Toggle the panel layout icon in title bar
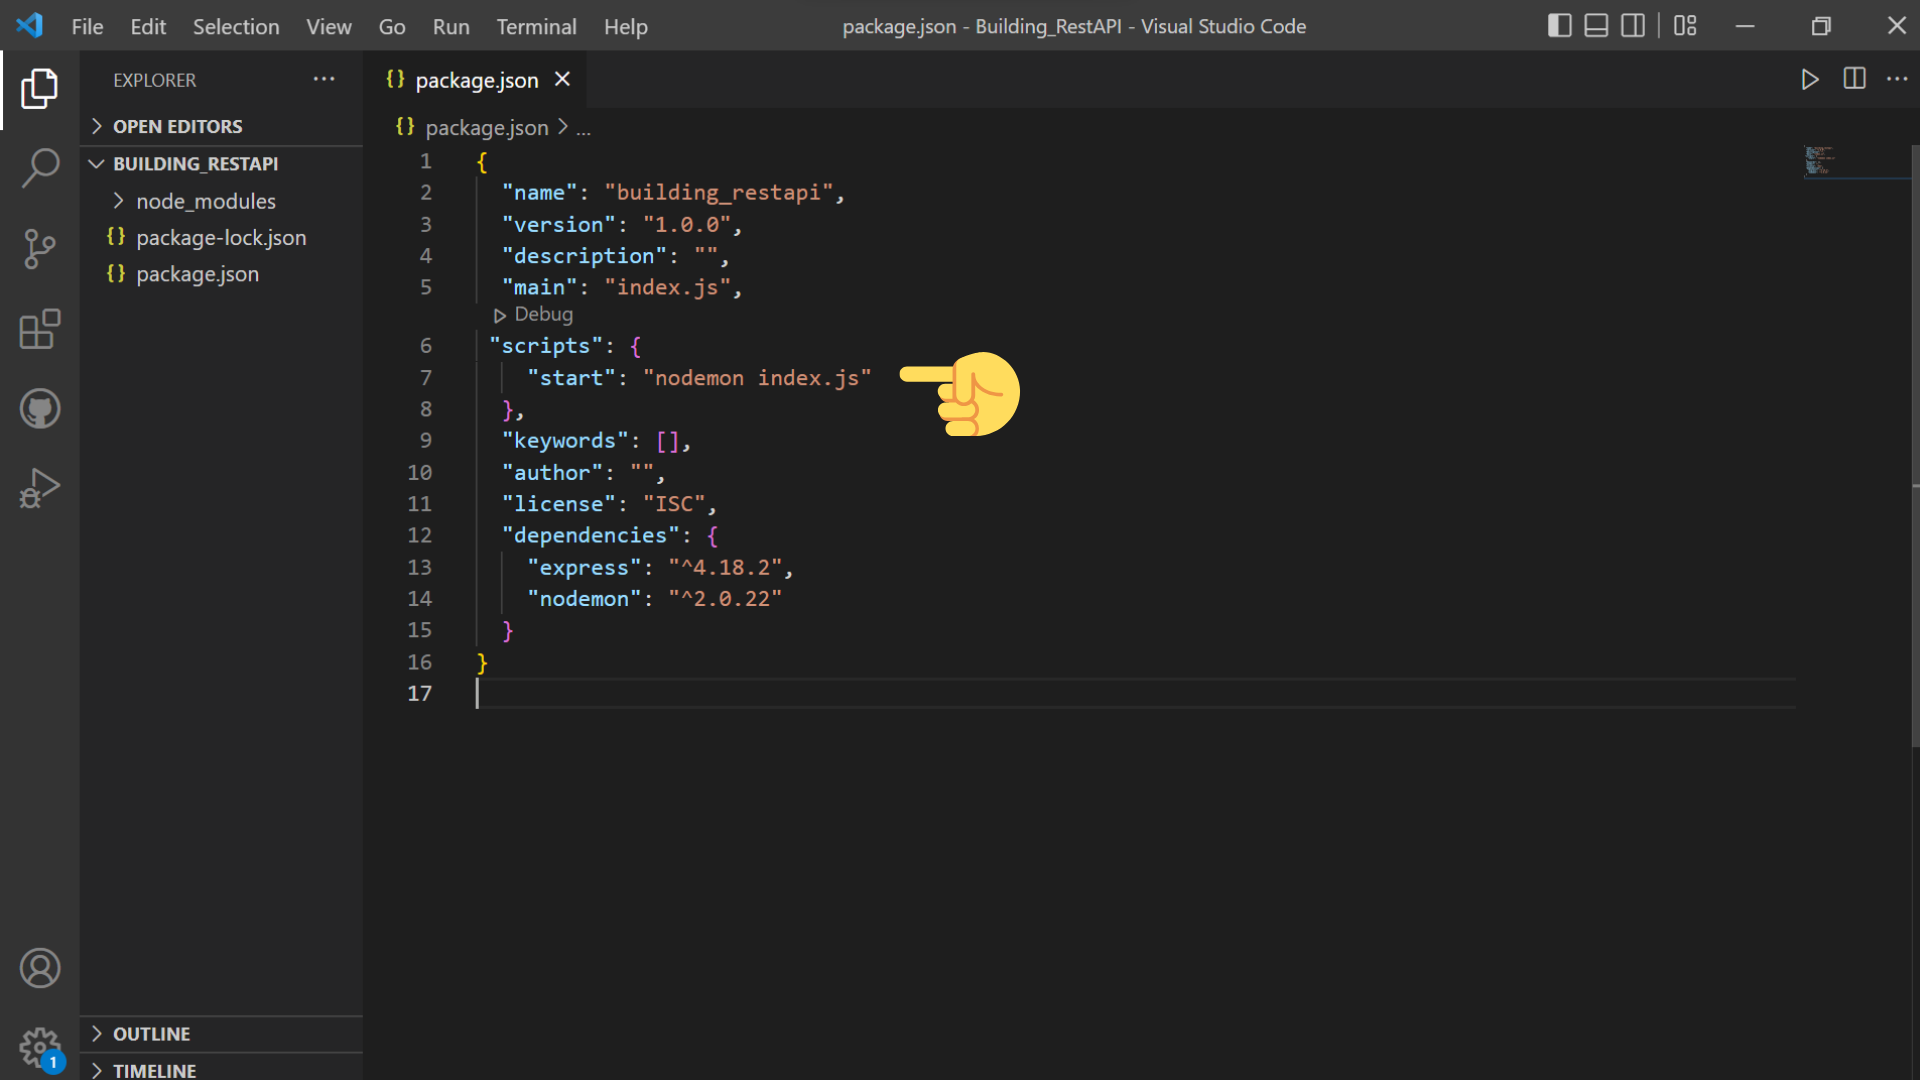Viewport: 1920px width, 1080px height. [1596, 26]
